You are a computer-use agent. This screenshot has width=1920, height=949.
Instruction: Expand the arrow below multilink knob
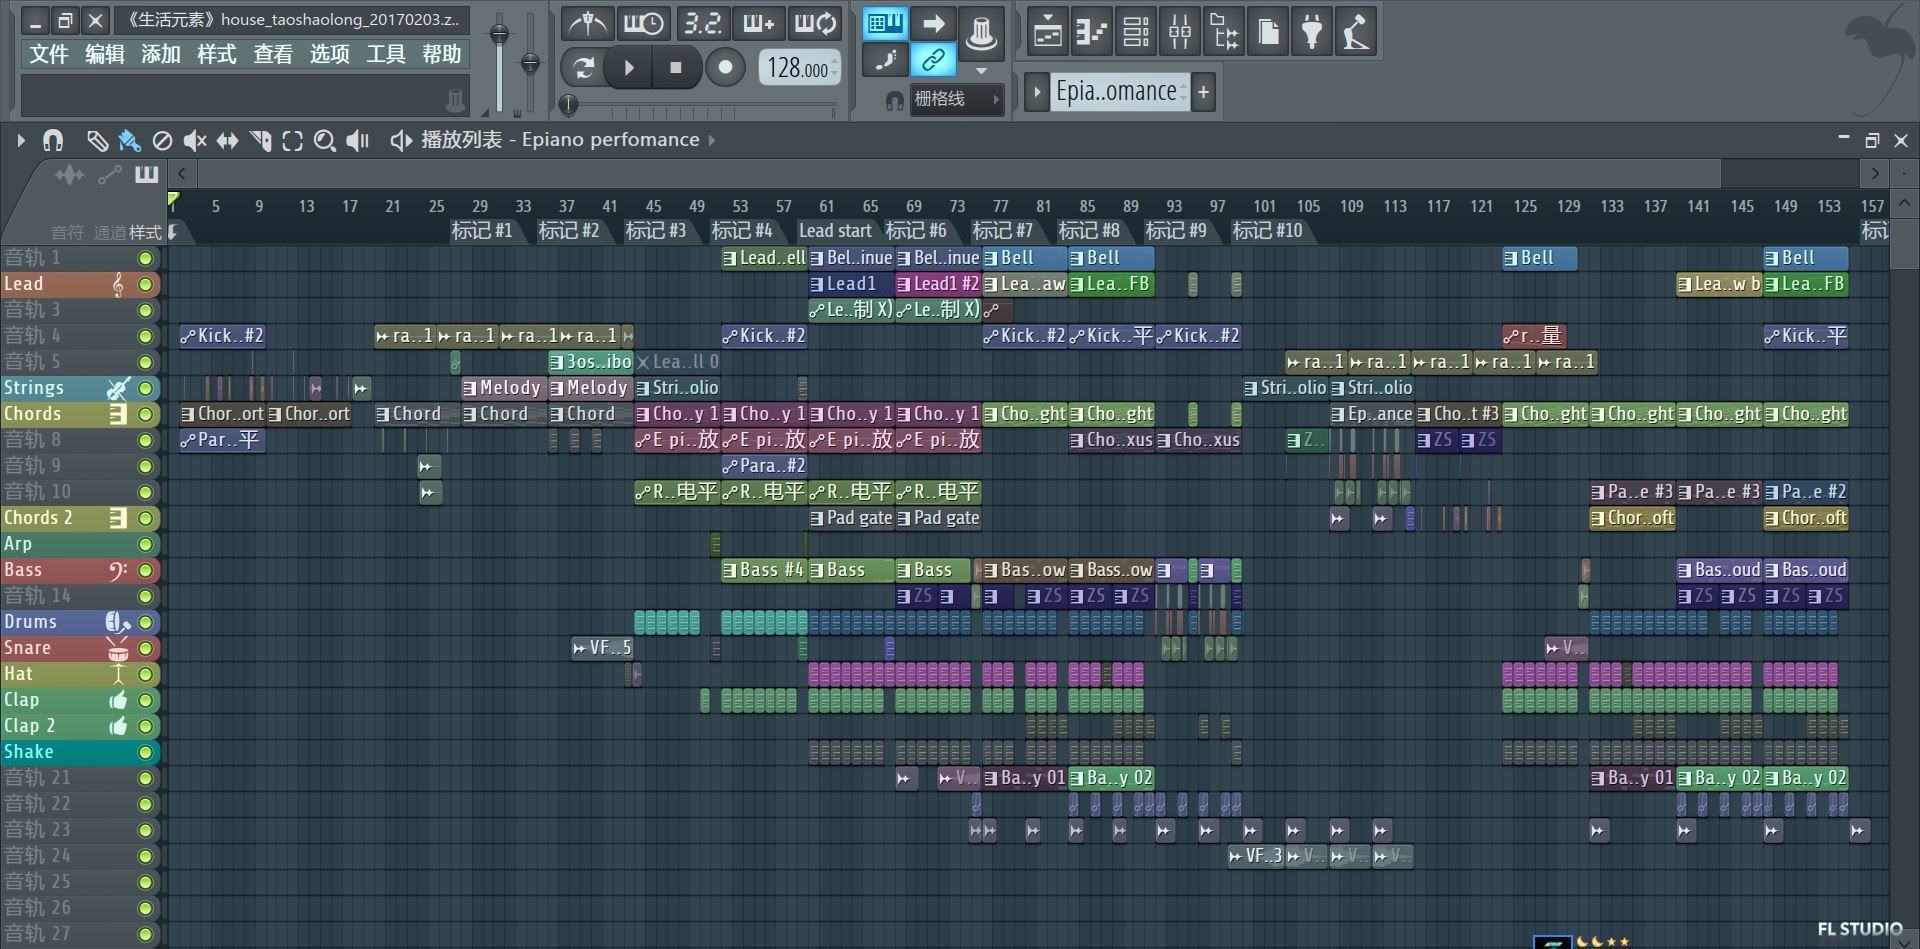(981, 71)
